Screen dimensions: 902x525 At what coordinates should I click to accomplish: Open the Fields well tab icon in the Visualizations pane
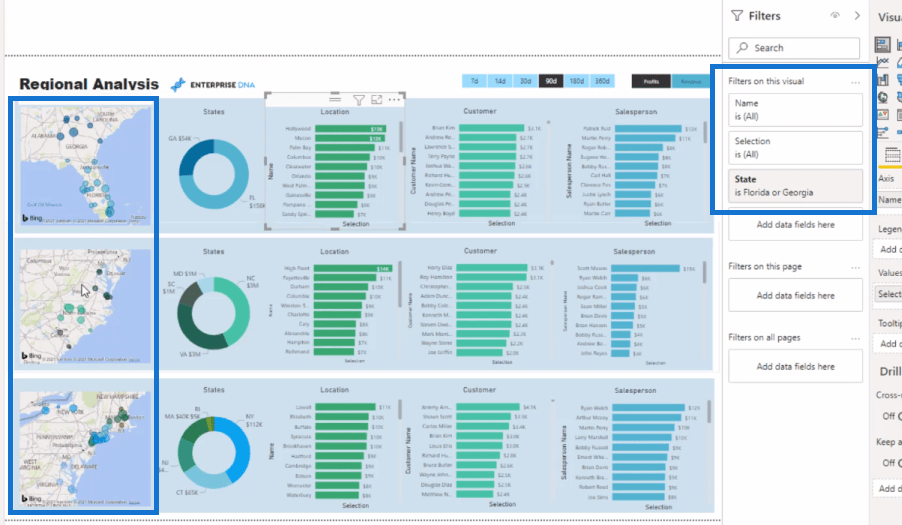892,154
